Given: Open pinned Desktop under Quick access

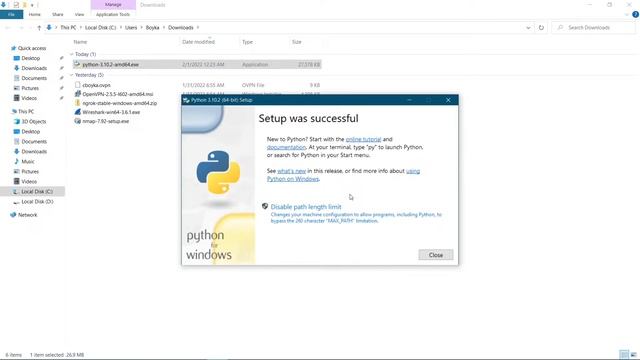Looking at the screenshot, I should [31, 58].
